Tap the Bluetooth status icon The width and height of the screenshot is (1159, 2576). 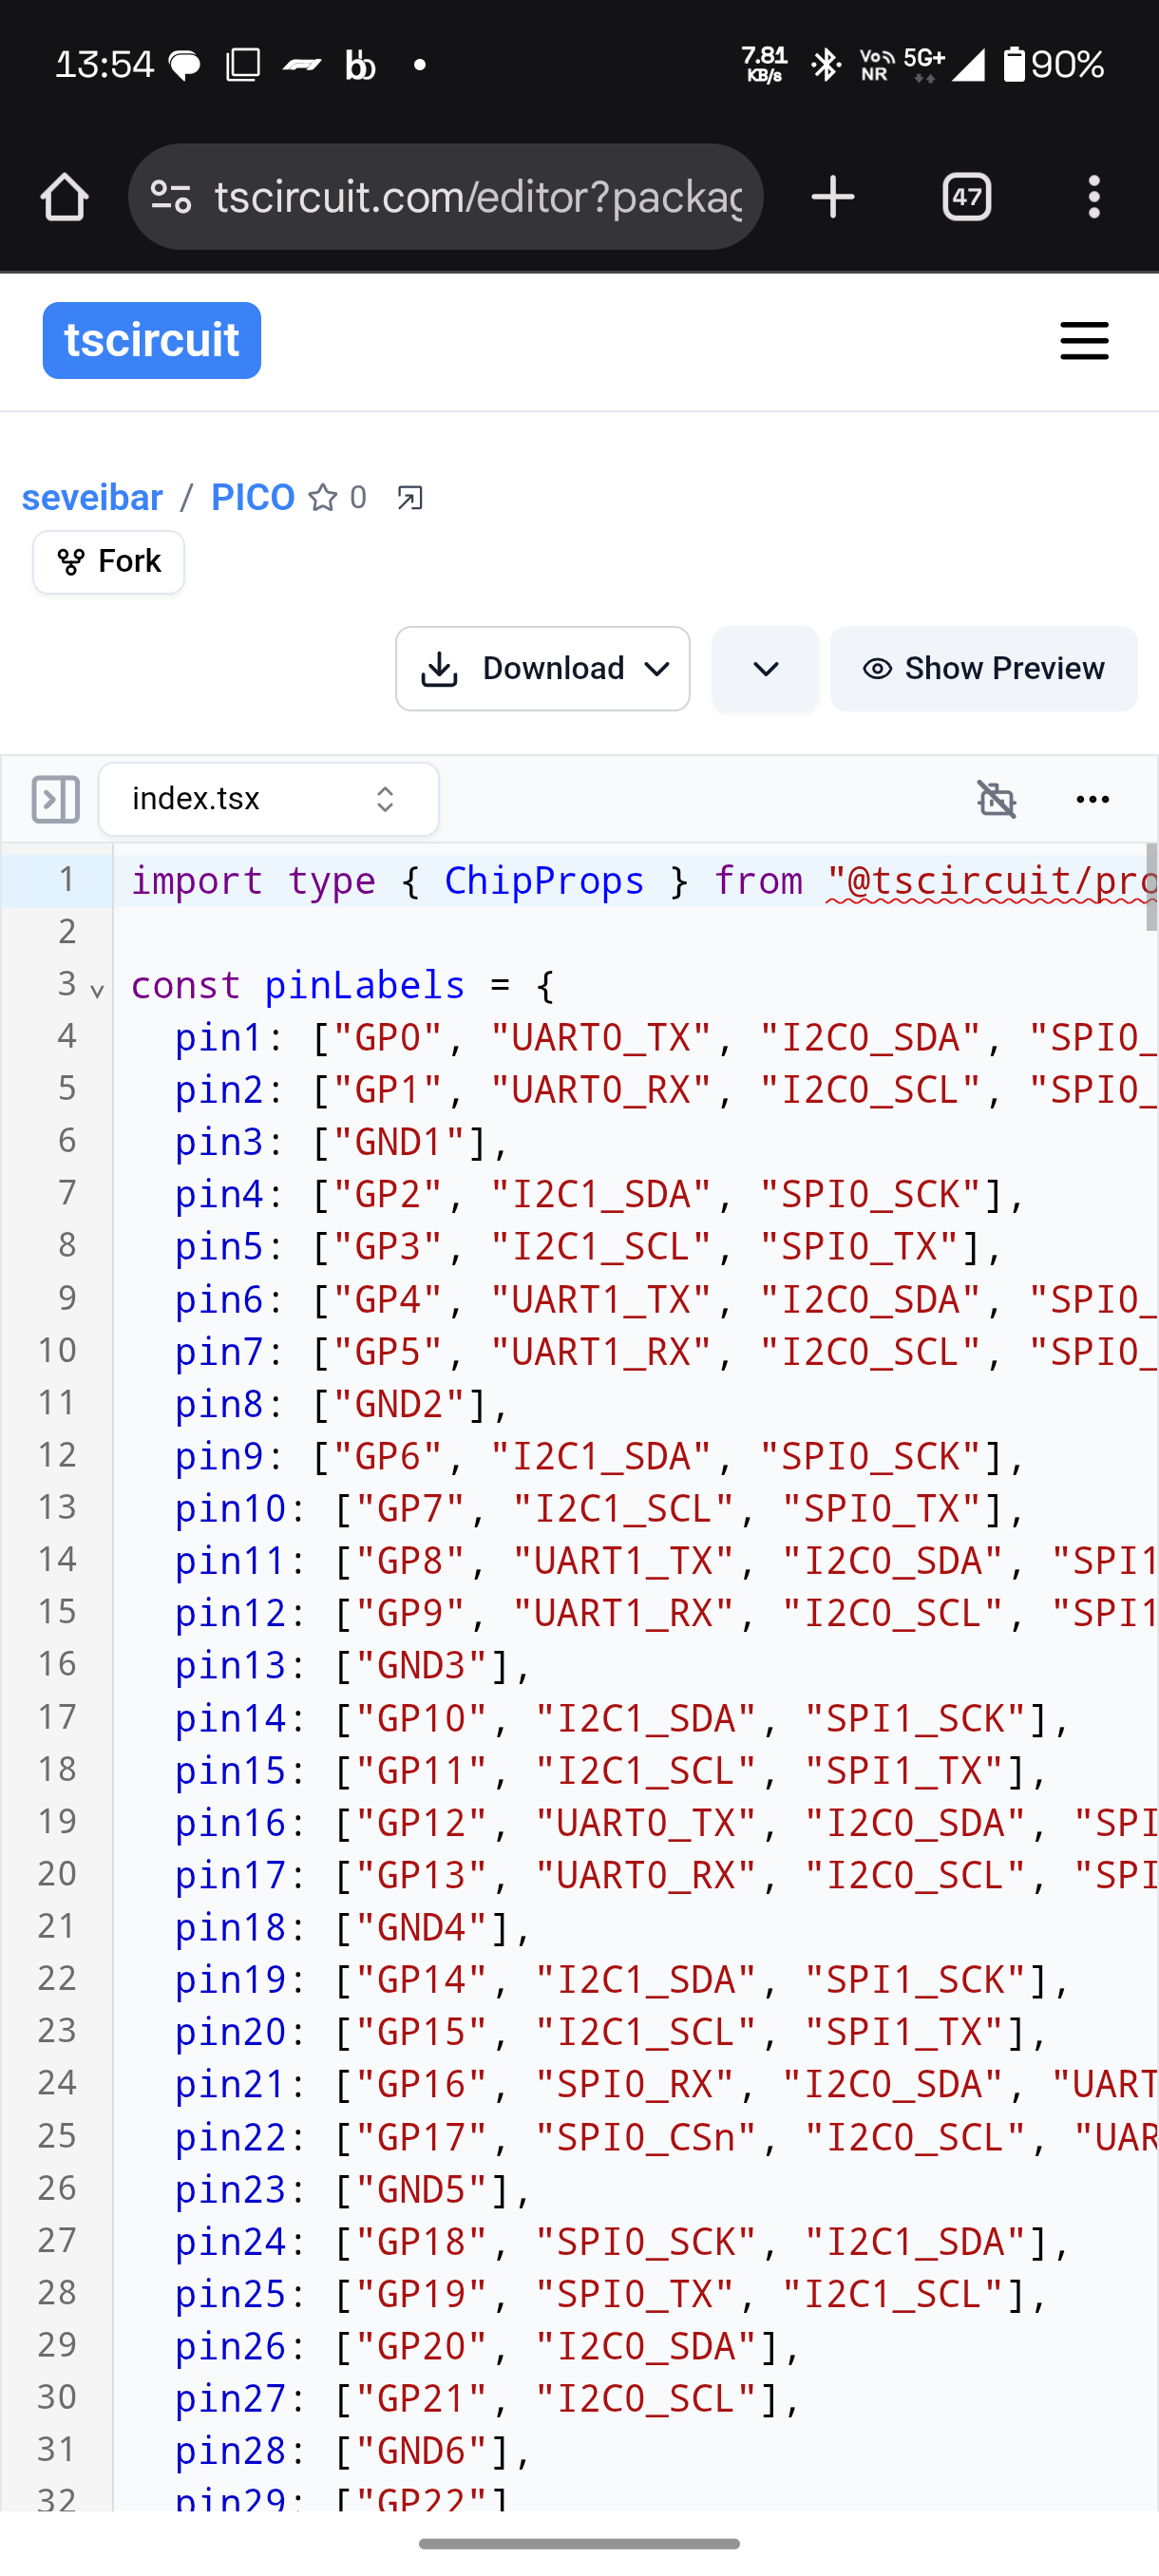[826, 65]
